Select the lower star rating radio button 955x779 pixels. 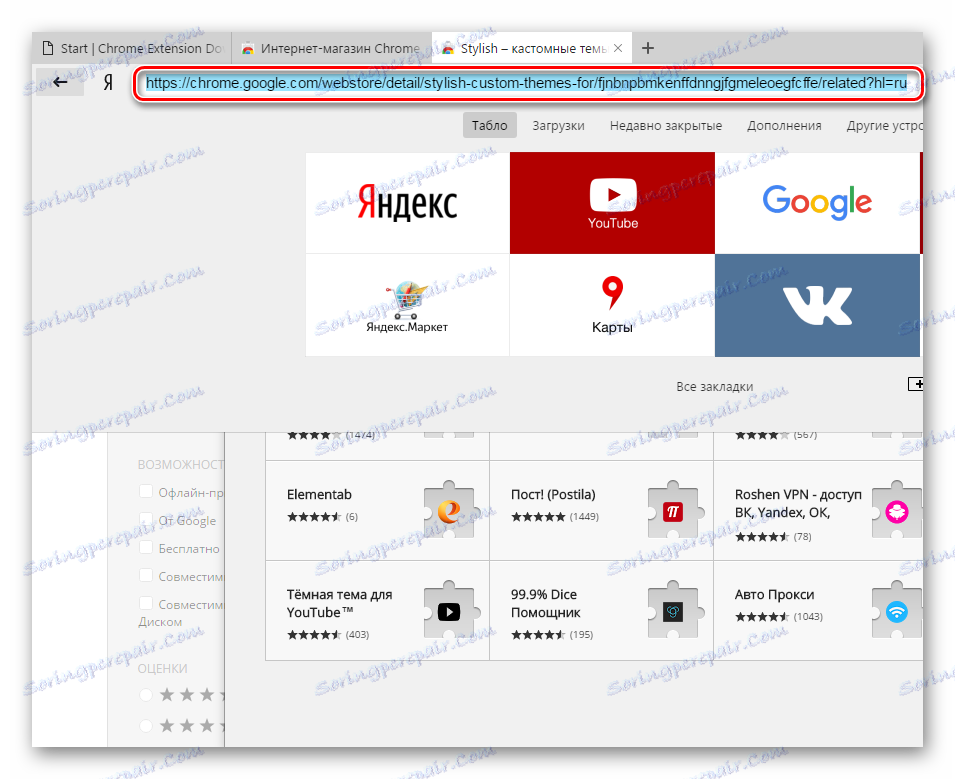coord(146,725)
